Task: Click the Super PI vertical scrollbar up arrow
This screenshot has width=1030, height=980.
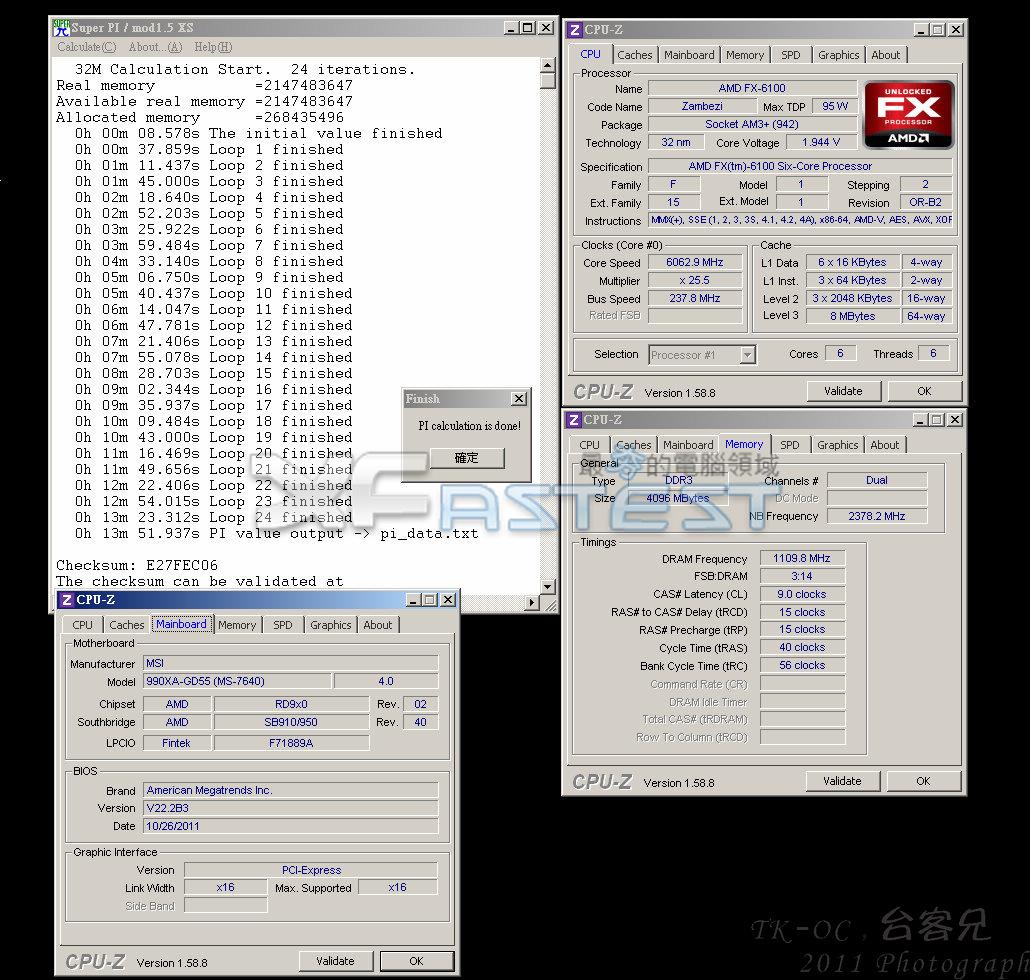Action: 548,64
